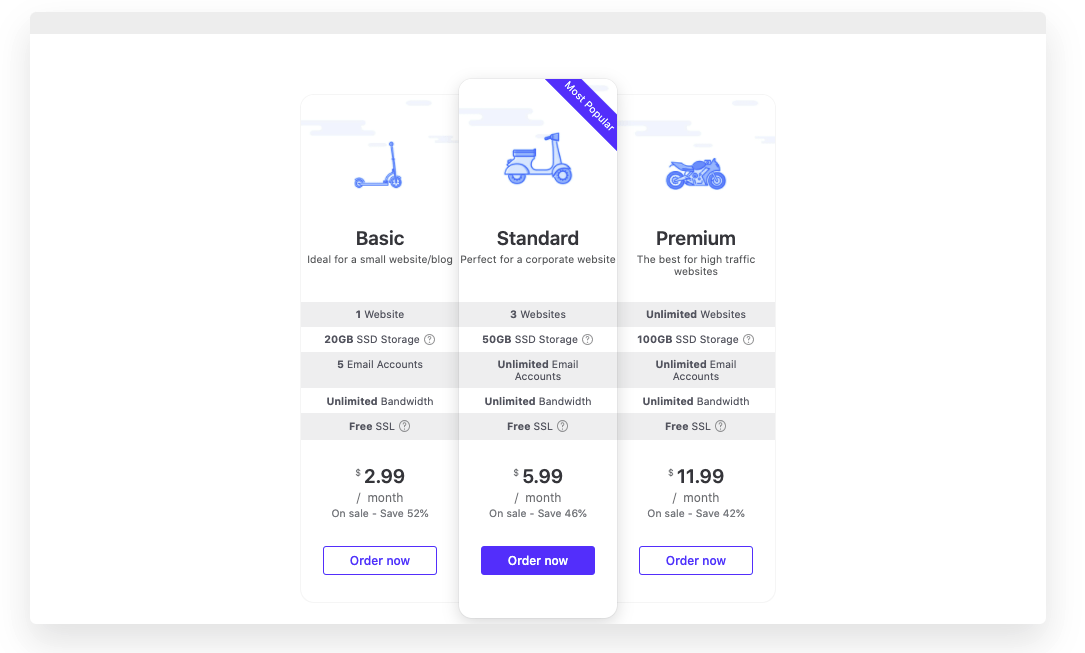This screenshot has height=653, width=1085.
Task: Open help icon next to 20GB SSD Storage
Action: (x=430, y=340)
